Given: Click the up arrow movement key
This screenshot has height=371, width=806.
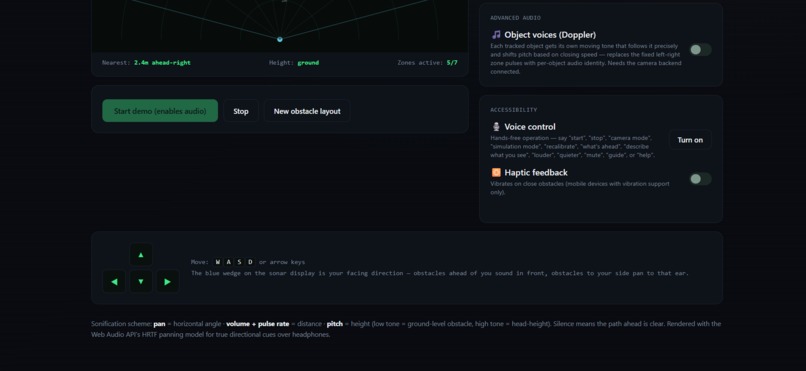Looking at the screenshot, I should coord(141,254).
